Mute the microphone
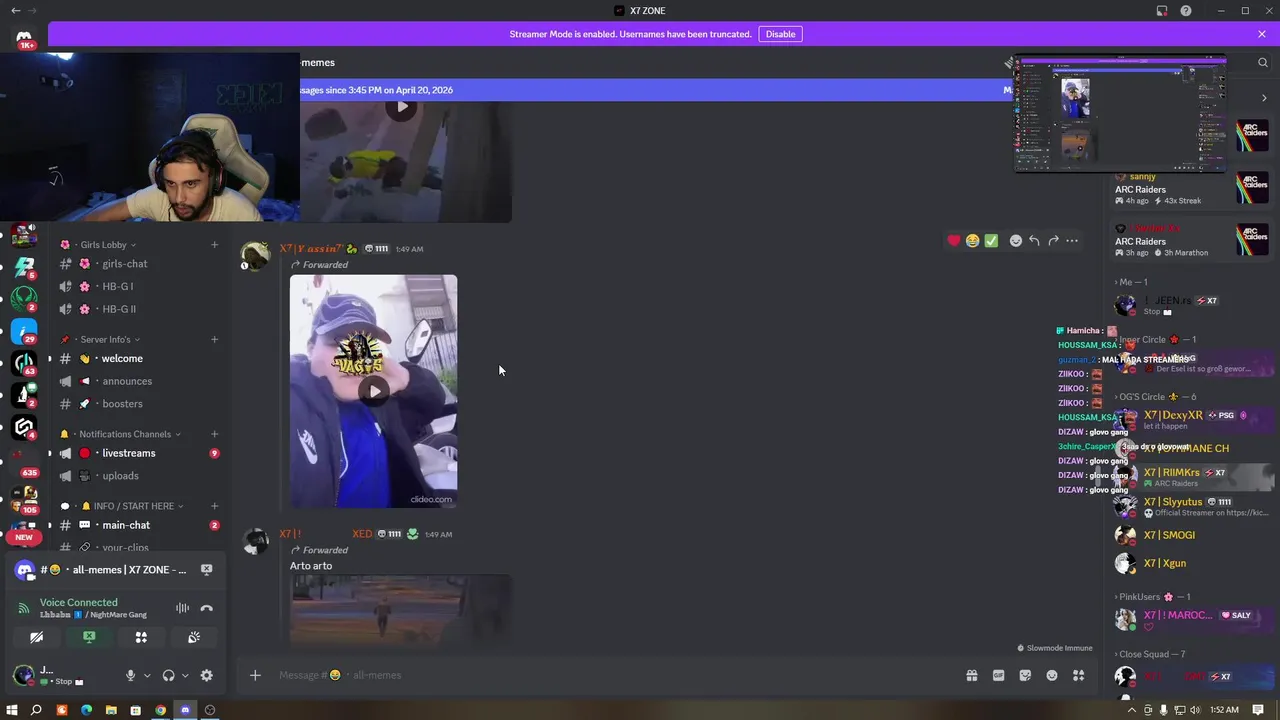 (x=130, y=675)
